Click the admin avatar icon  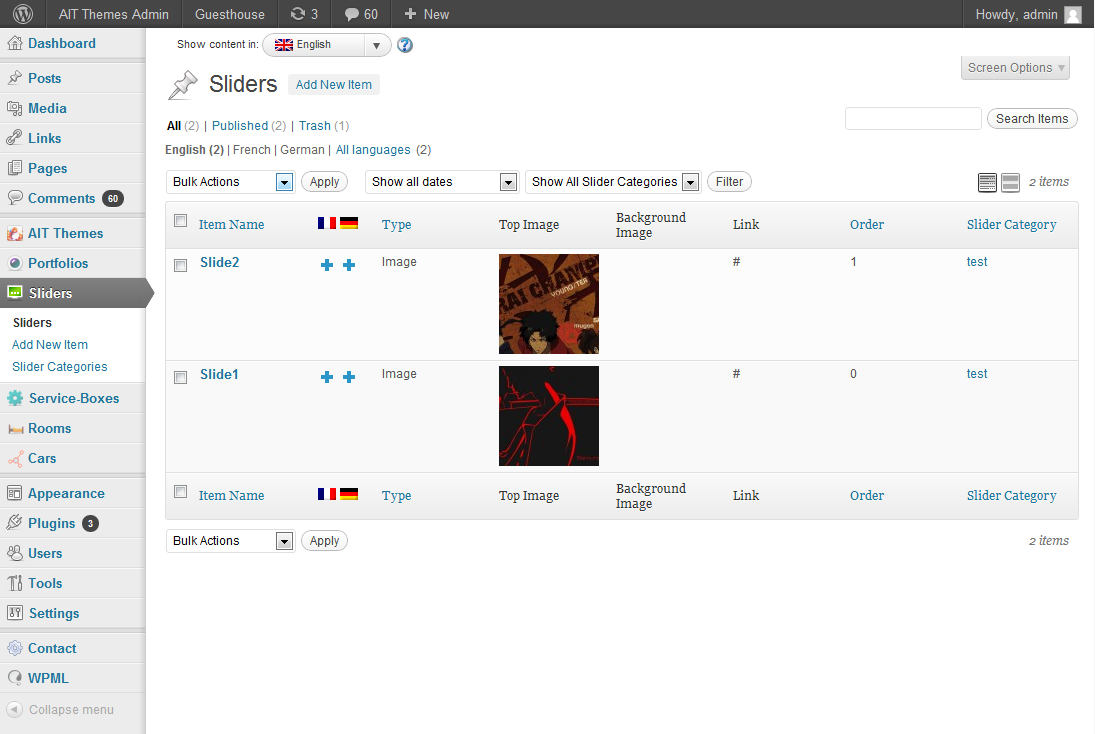(1073, 15)
